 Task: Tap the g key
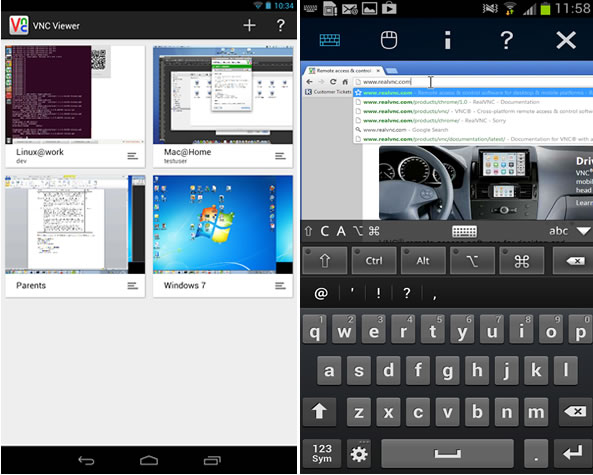coord(448,370)
